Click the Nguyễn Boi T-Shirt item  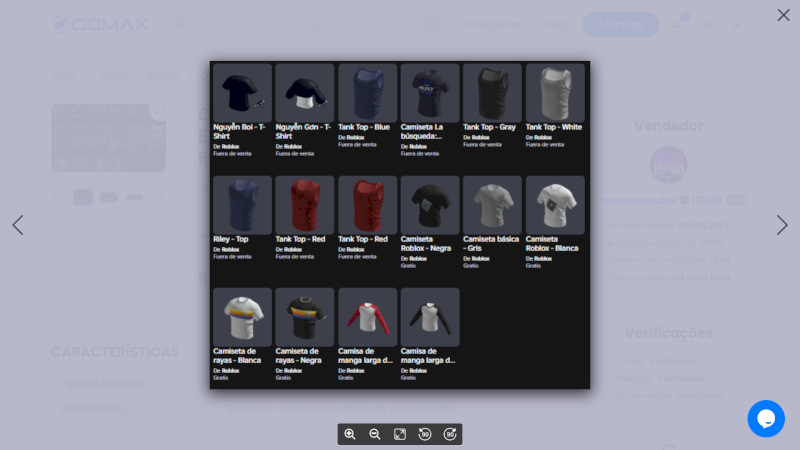point(242,110)
